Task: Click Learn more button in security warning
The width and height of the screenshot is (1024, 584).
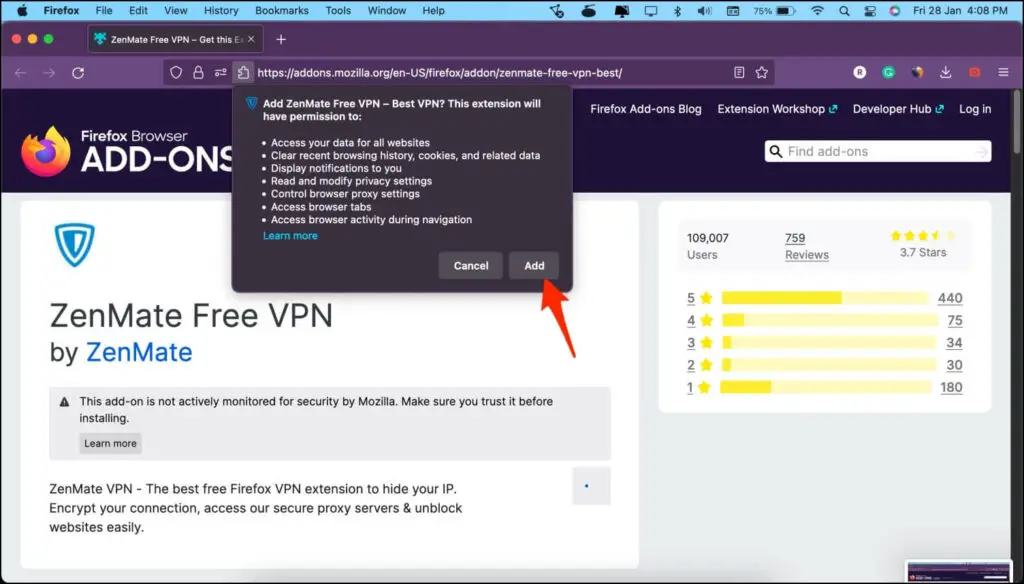Action: click(x=110, y=443)
